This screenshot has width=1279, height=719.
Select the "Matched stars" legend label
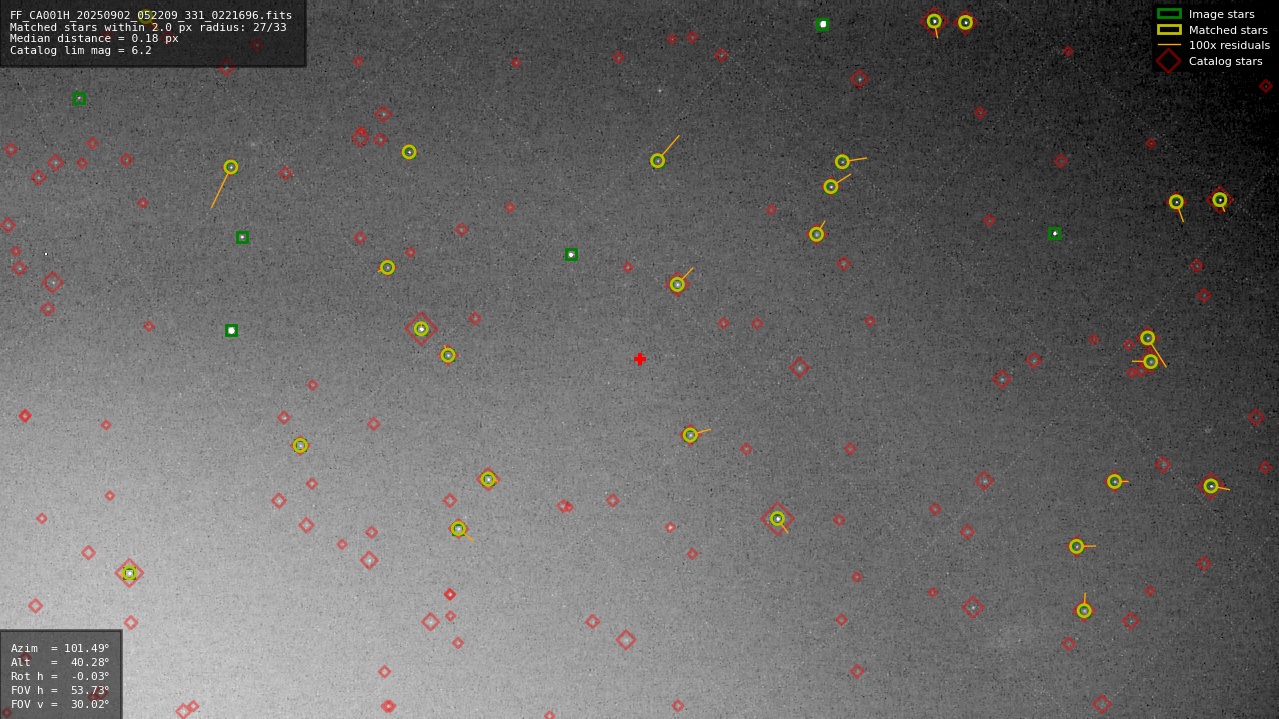[x=1228, y=30]
